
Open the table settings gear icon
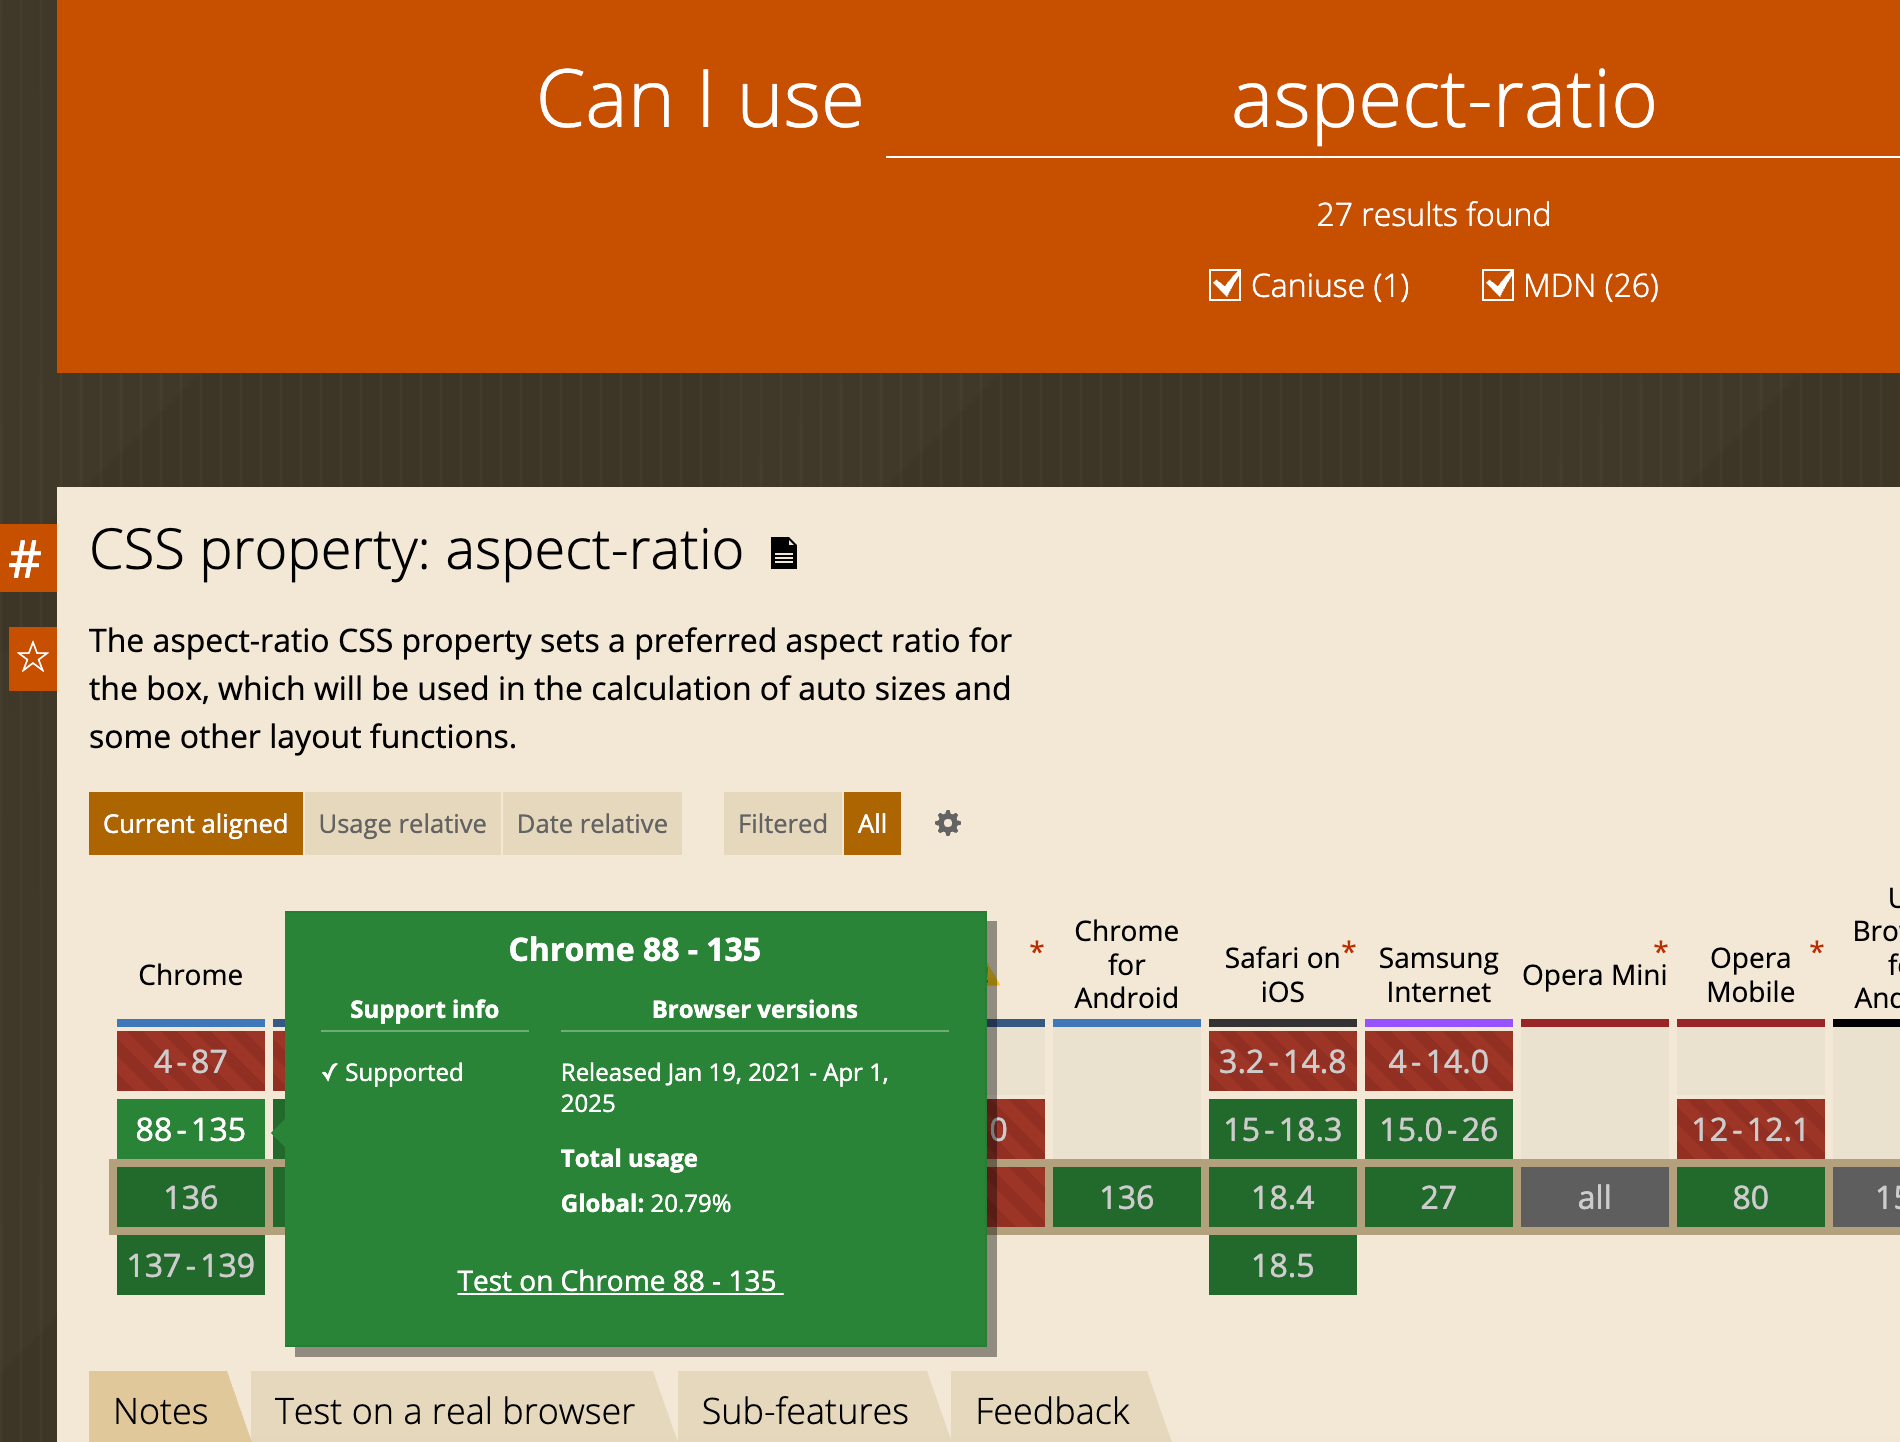(947, 823)
